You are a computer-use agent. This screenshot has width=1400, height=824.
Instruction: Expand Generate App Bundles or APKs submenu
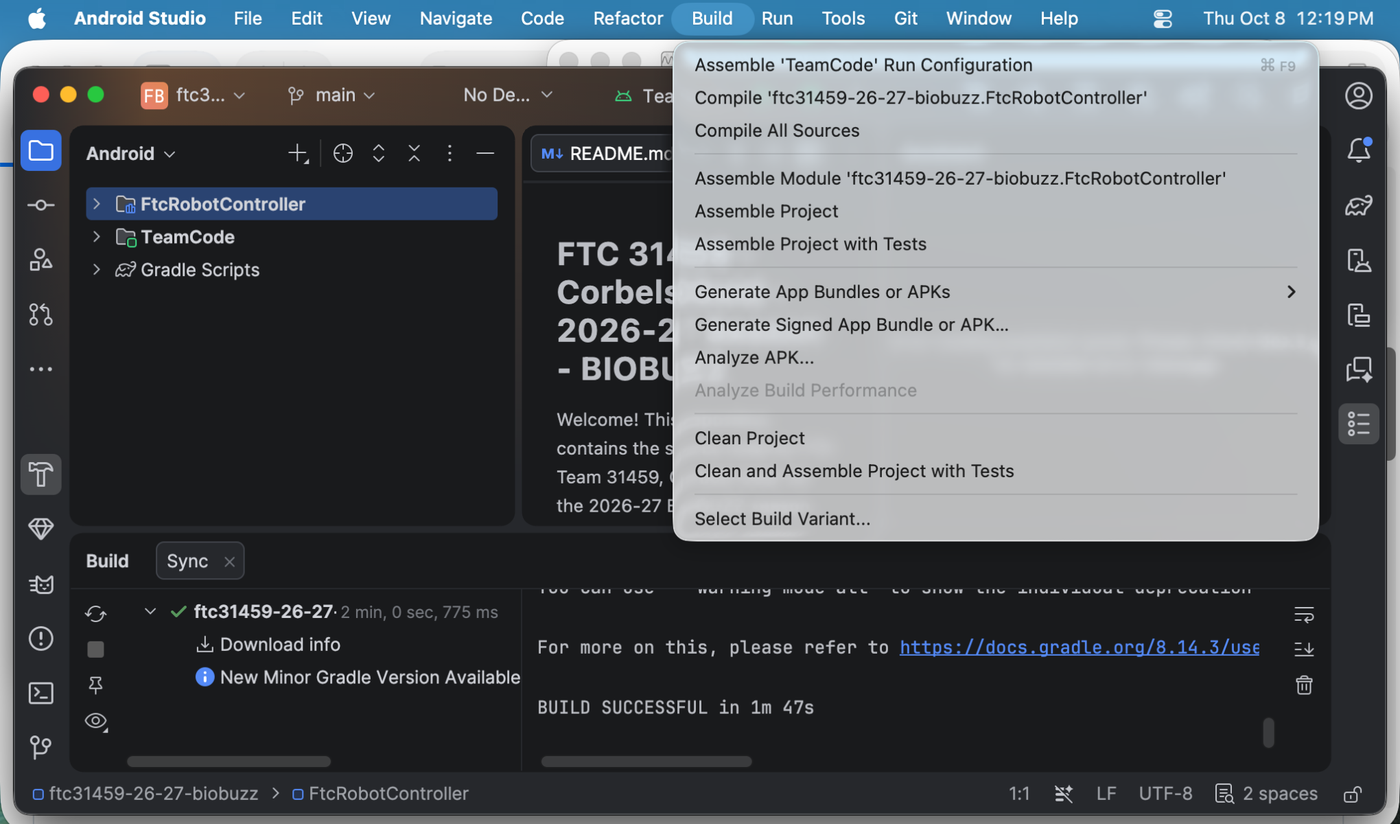[995, 292]
